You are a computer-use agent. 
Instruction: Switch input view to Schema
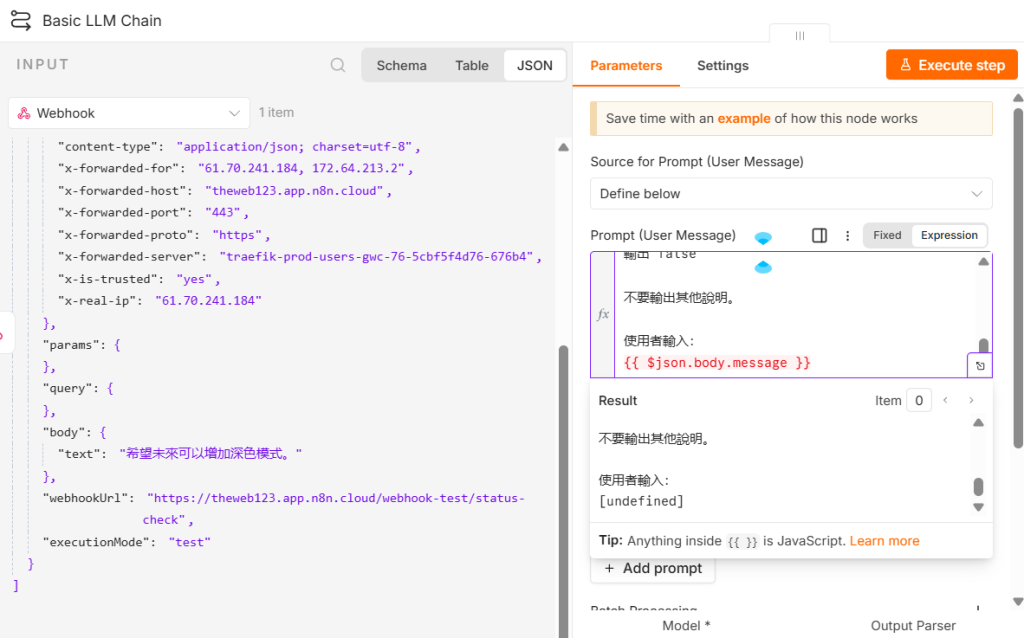tap(402, 65)
